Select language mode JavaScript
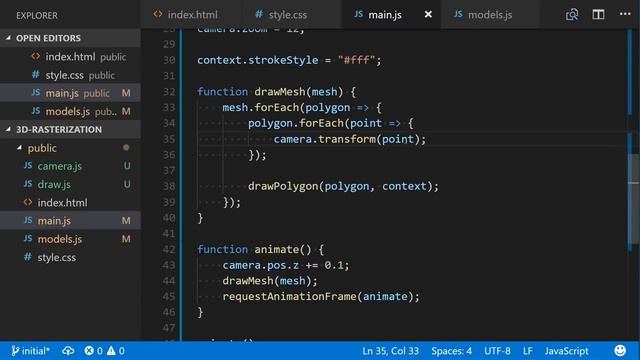This screenshot has width=640, height=360. [567, 351]
